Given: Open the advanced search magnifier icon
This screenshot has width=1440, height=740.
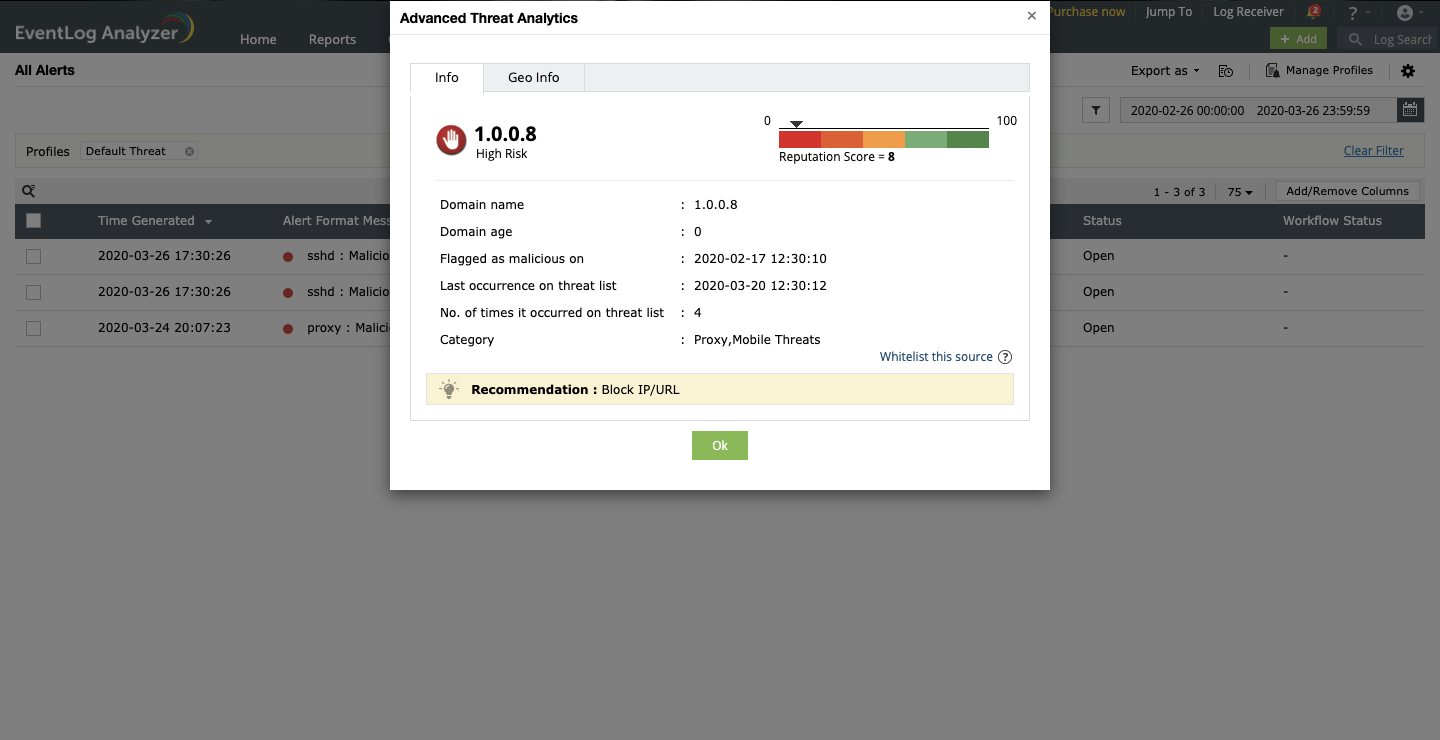Looking at the screenshot, I should [x=28, y=190].
